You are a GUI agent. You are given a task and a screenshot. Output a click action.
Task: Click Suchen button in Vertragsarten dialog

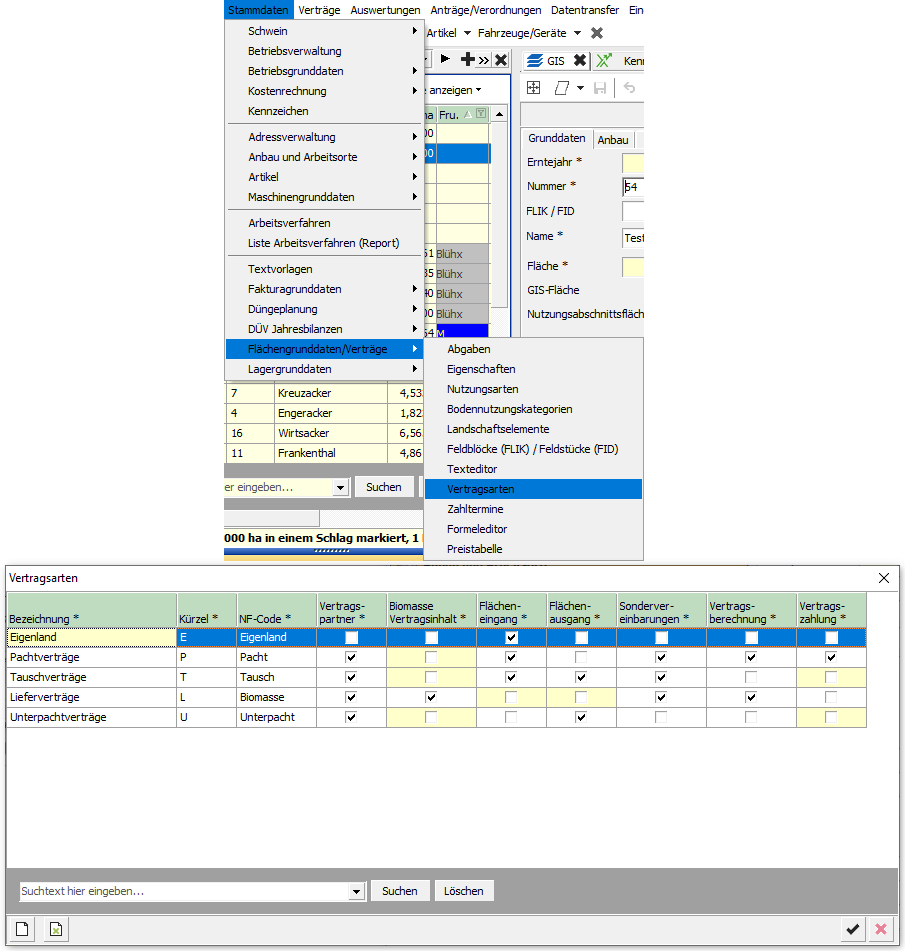400,891
